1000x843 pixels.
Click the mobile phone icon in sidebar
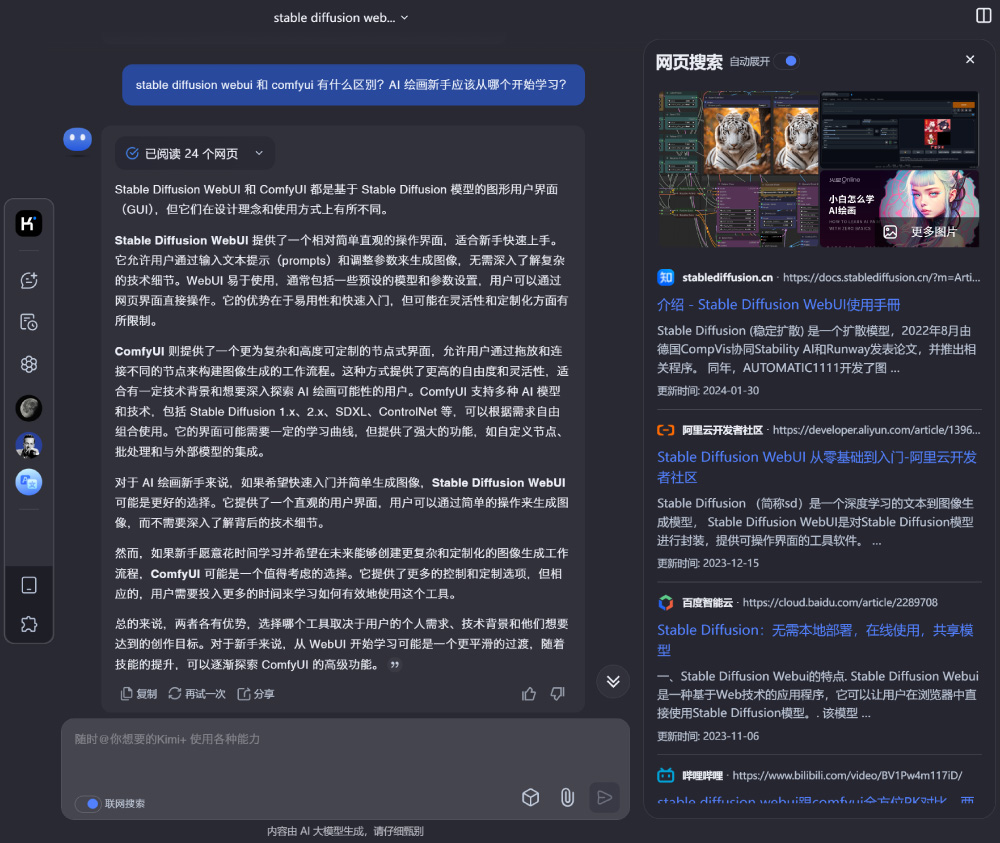pos(28,585)
